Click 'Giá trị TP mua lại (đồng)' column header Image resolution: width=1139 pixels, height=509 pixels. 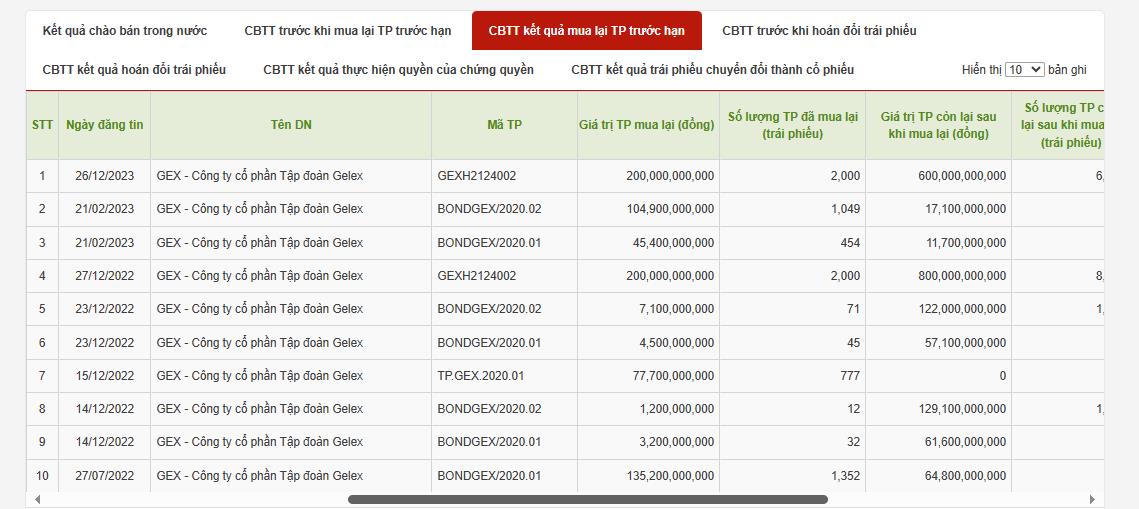[x=647, y=125]
